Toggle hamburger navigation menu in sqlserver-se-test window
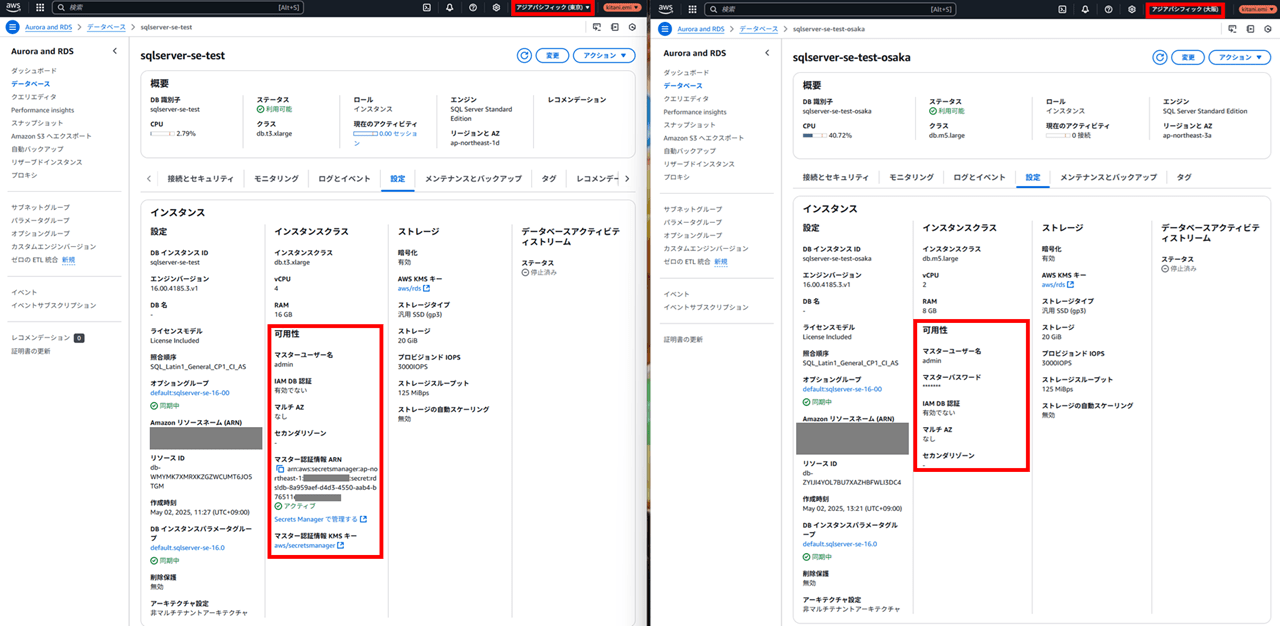 (12, 29)
